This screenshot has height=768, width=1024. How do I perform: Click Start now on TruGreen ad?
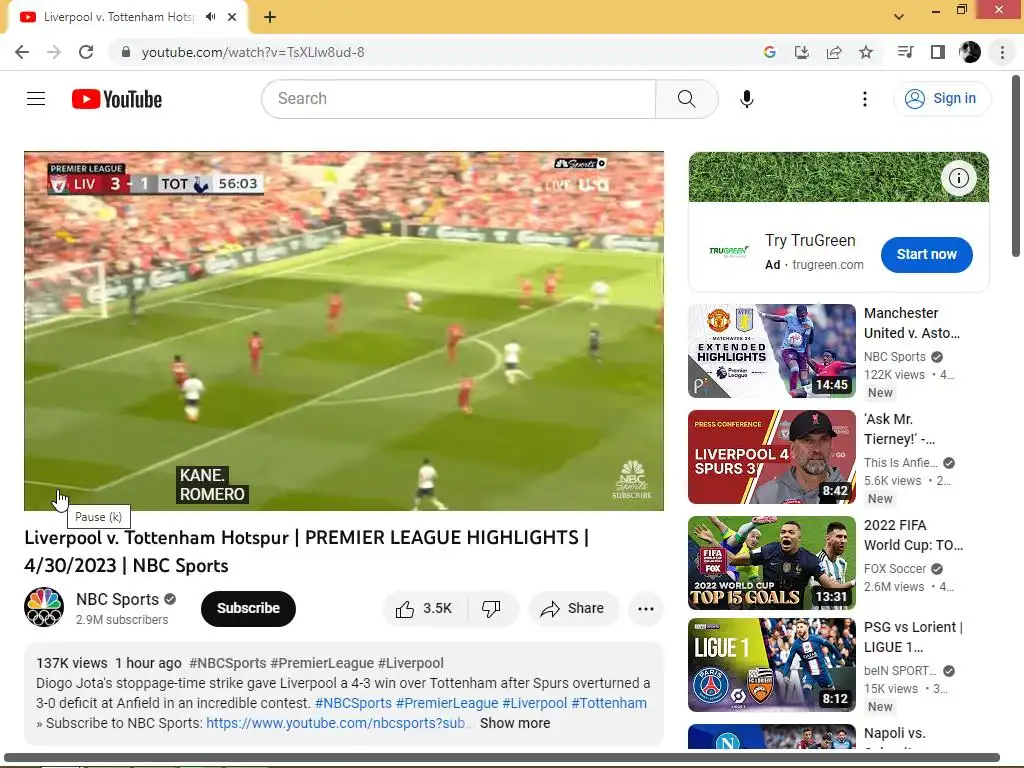point(926,255)
